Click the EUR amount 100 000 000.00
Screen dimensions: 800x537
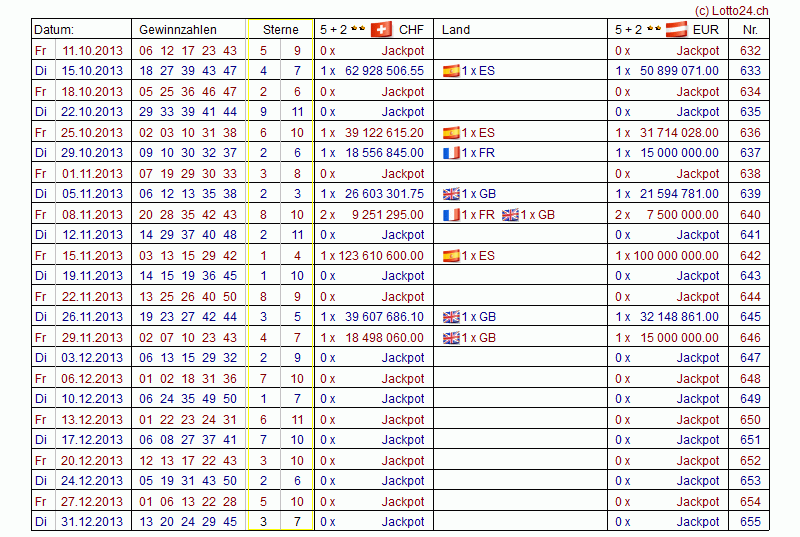pyautogui.click(x=677, y=256)
